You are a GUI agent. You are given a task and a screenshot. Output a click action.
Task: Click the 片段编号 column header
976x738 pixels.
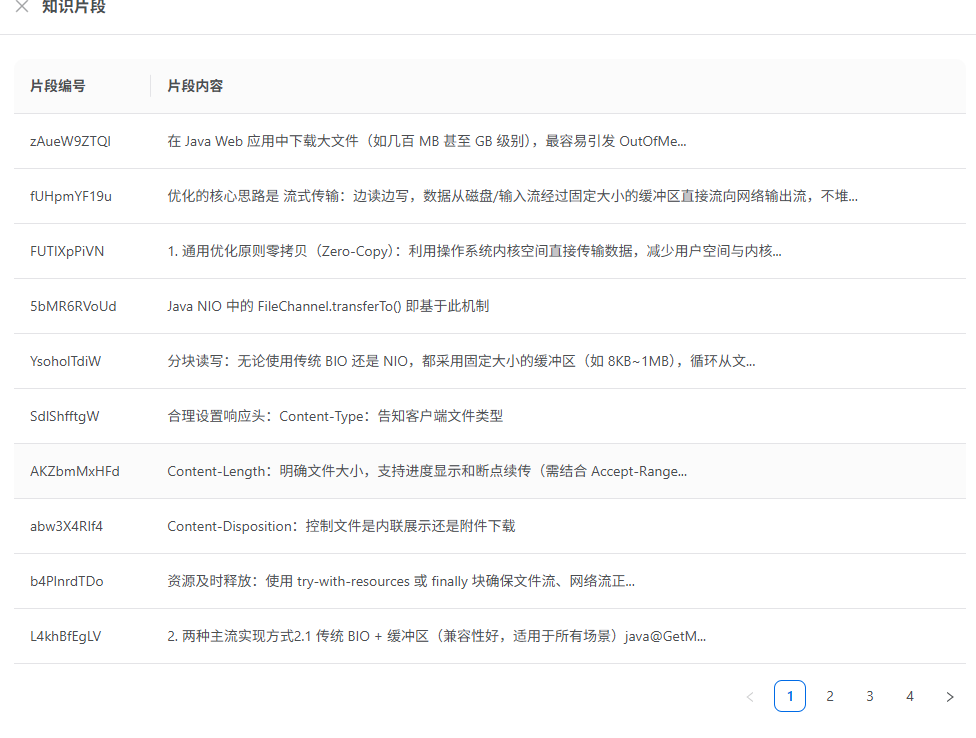coord(56,86)
